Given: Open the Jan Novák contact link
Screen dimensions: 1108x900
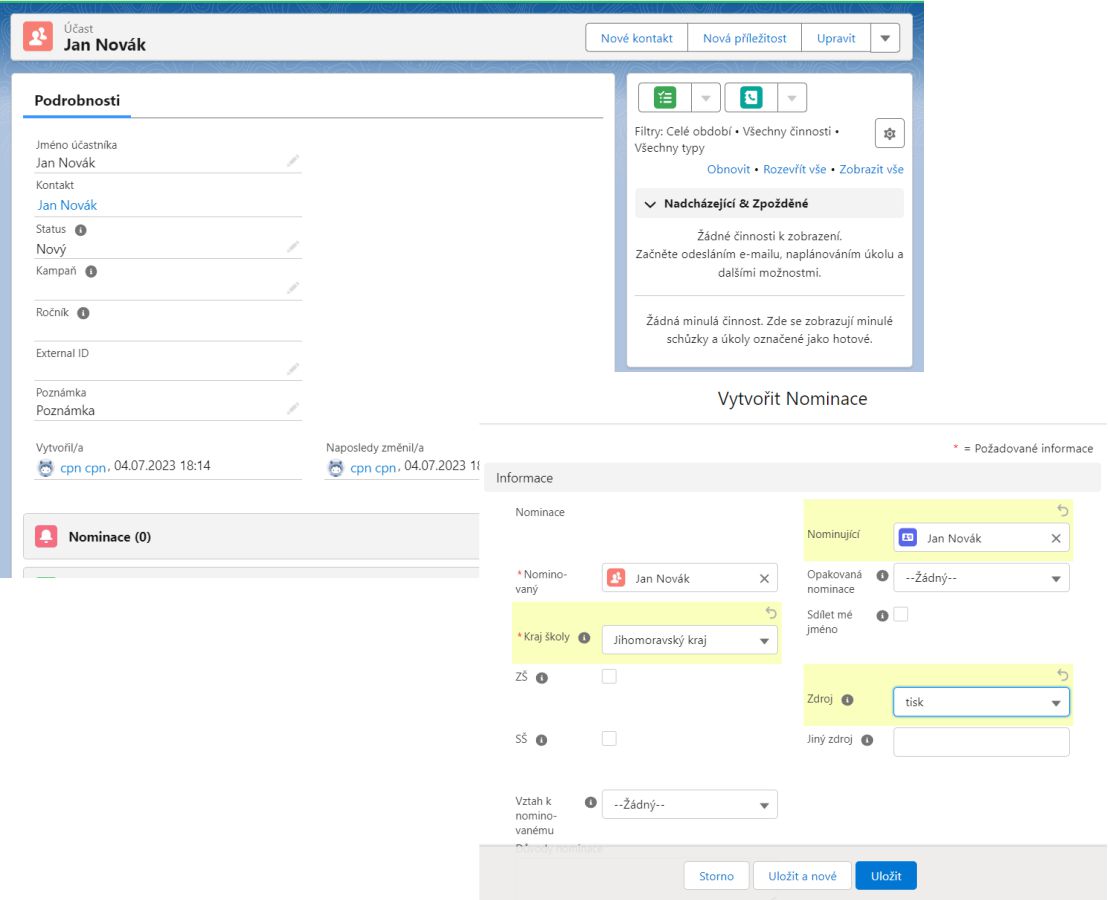Looking at the screenshot, I should pyautogui.click(x=67, y=205).
